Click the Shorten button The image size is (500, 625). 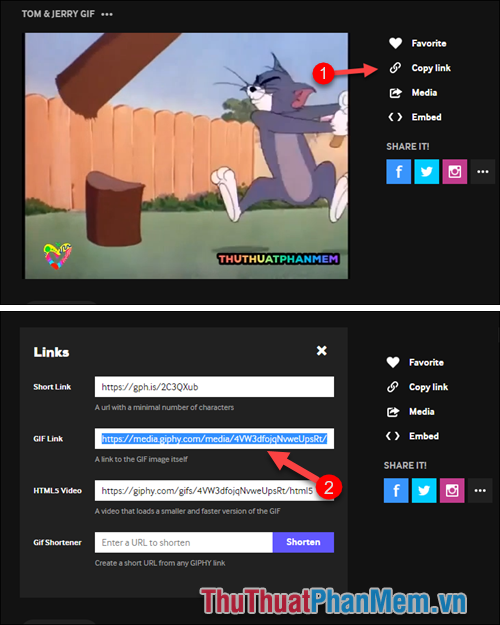click(303, 542)
